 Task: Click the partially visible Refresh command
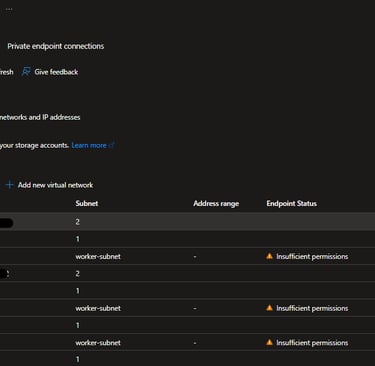tap(6, 72)
